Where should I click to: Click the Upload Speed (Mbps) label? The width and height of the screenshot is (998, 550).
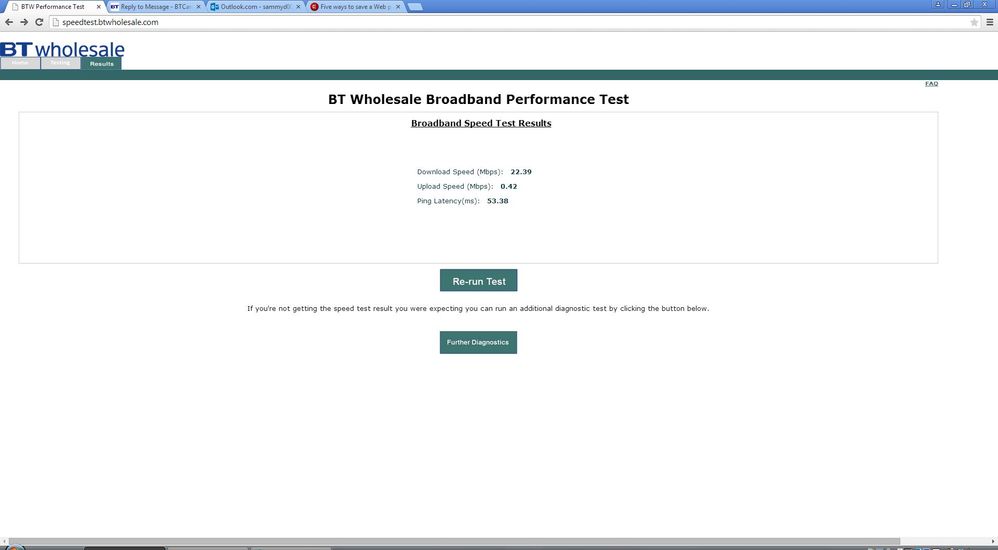pos(455,187)
